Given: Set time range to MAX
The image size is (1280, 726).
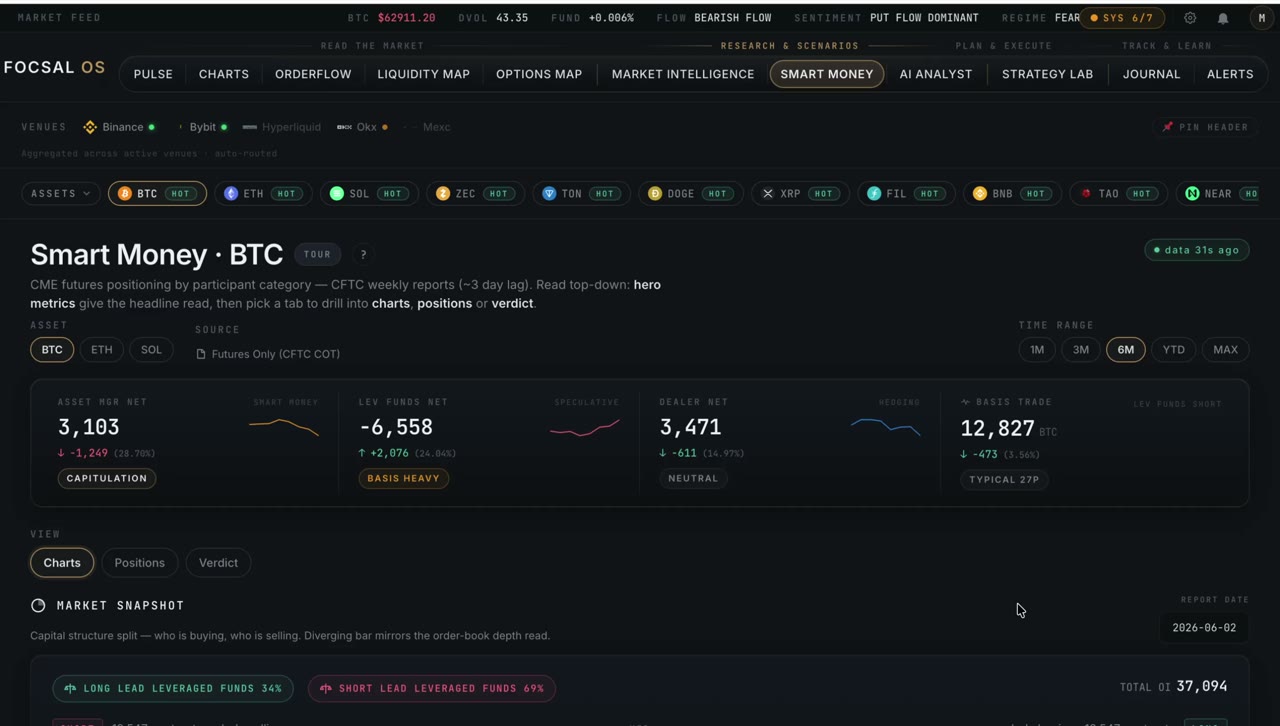Looking at the screenshot, I should (1225, 350).
